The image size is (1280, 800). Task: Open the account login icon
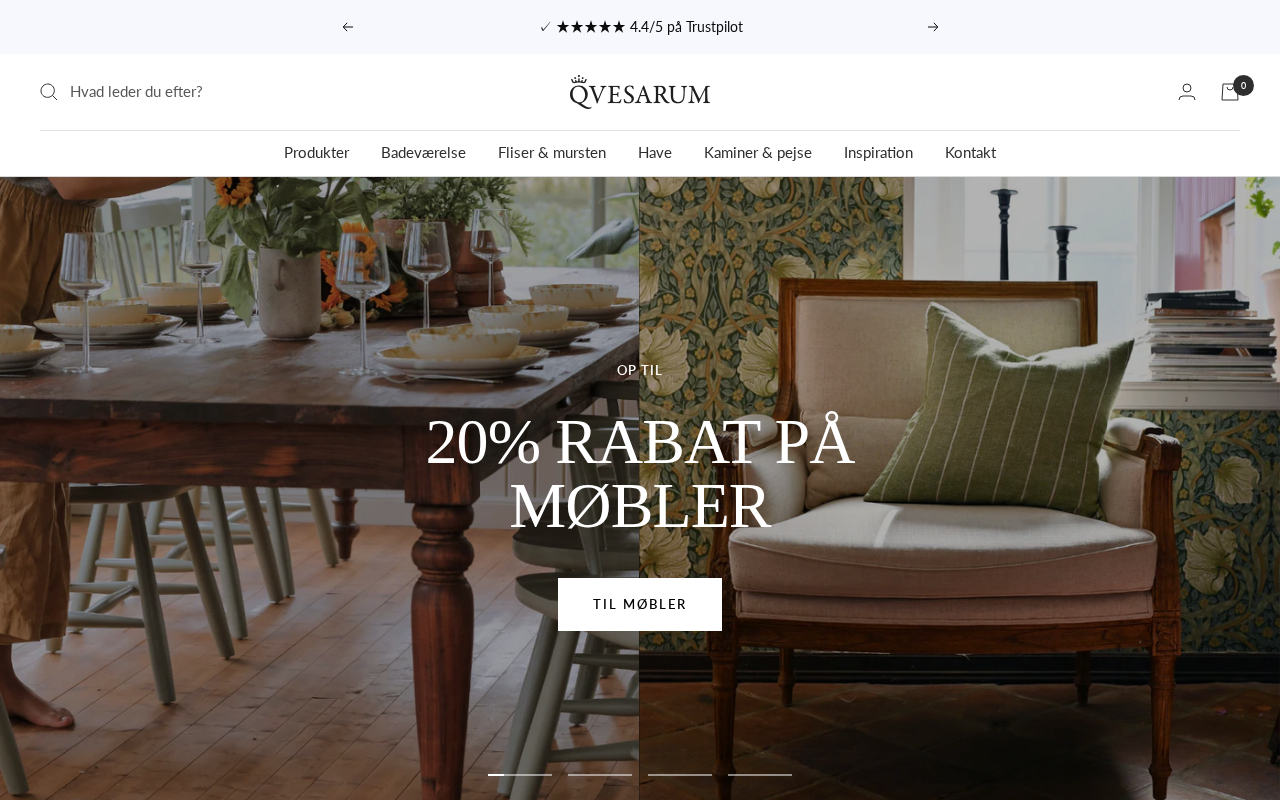(x=1187, y=92)
